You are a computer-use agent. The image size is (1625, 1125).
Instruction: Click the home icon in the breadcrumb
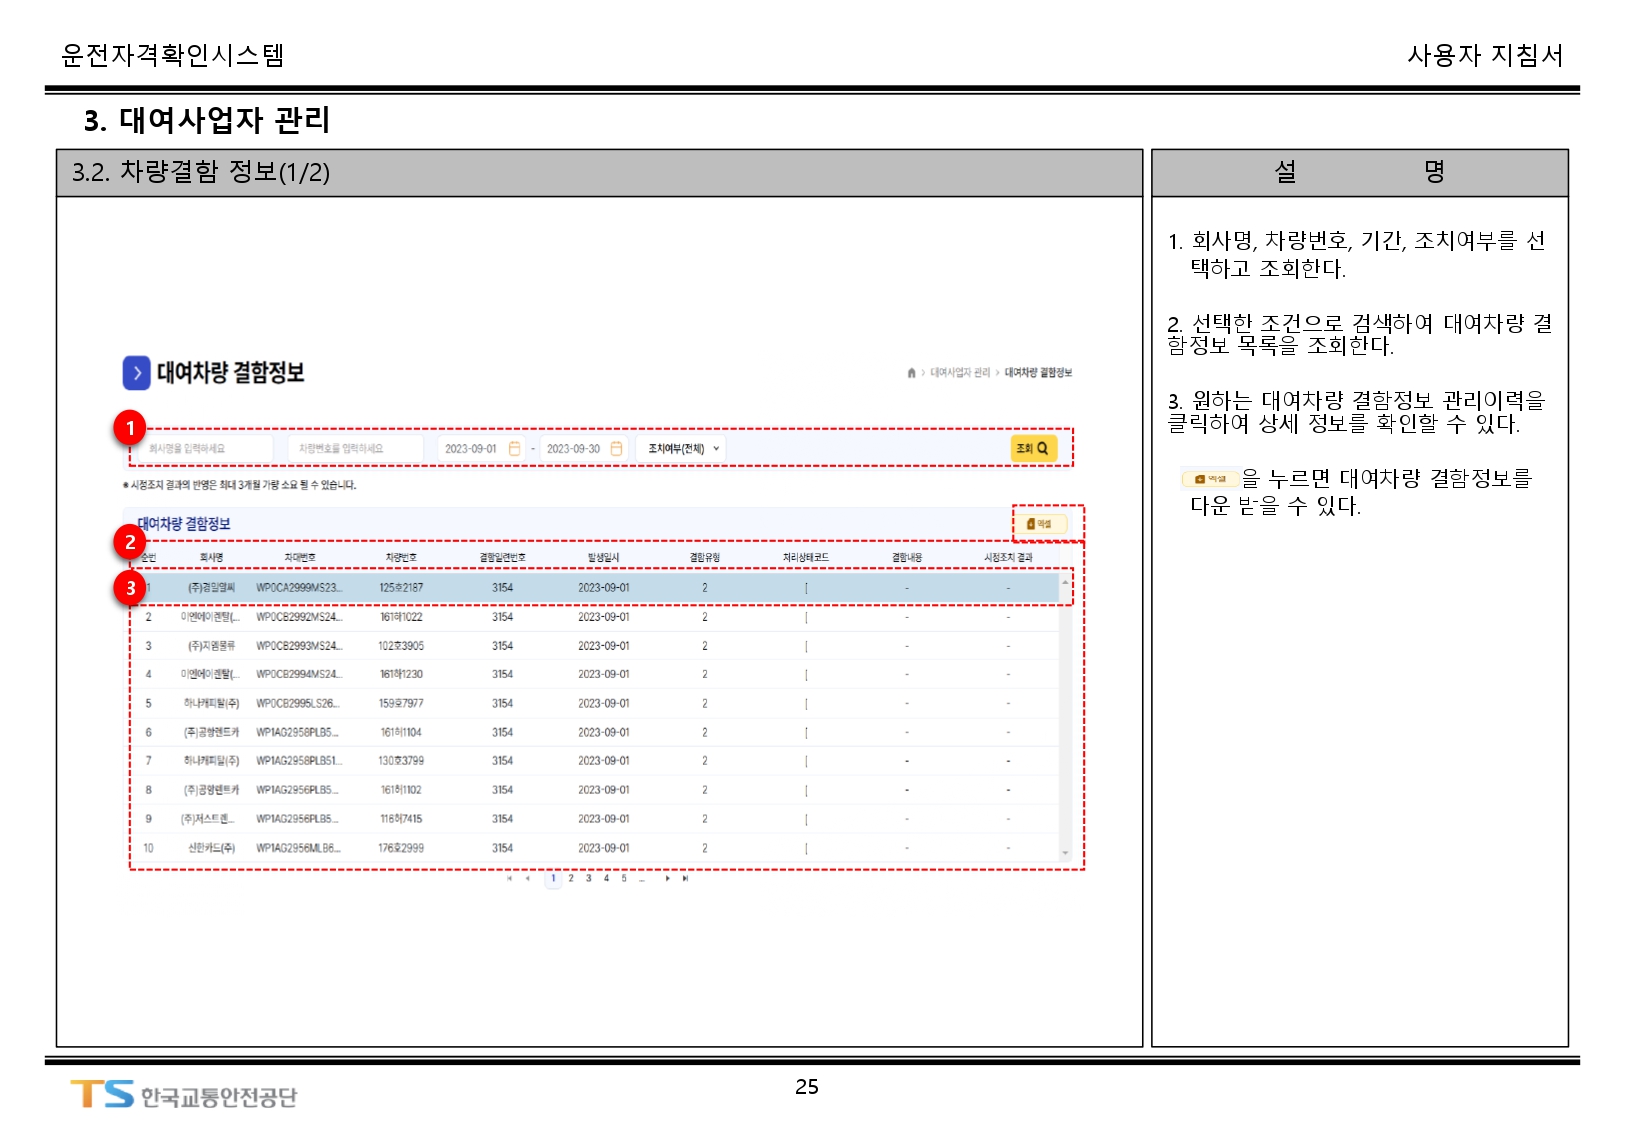(911, 373)
